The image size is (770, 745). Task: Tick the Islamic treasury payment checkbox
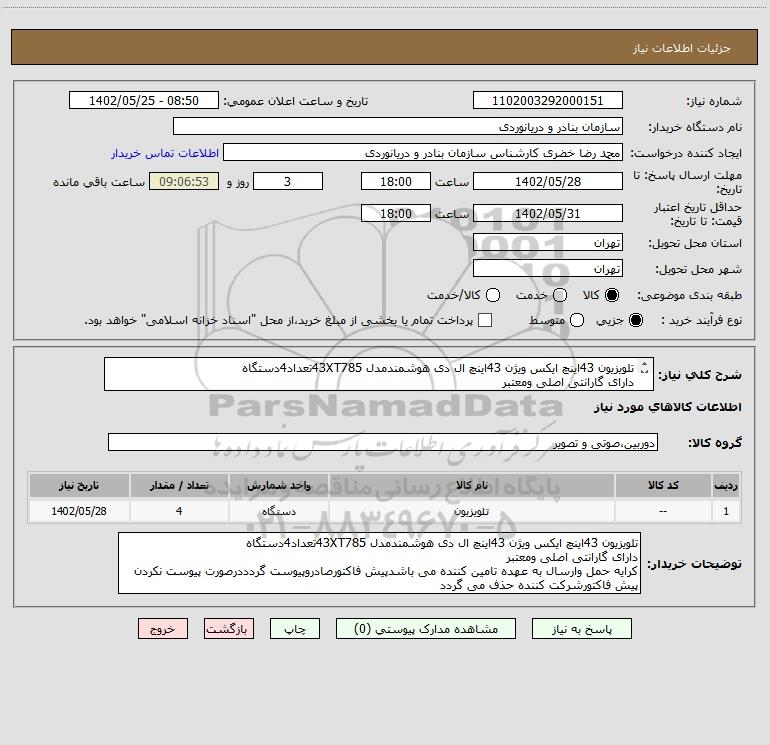point(485,320)
